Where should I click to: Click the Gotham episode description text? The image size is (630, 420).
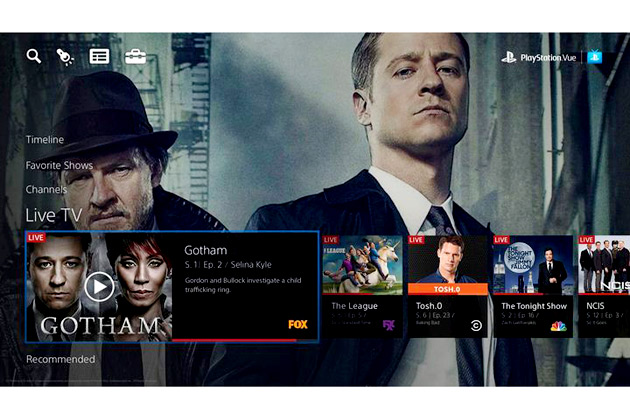click(243, 285)
